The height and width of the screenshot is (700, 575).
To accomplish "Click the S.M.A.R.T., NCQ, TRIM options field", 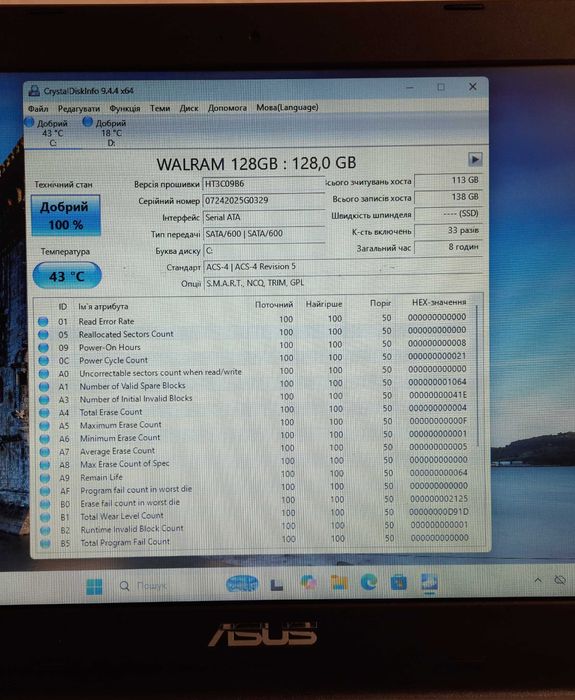I will 343,283.
